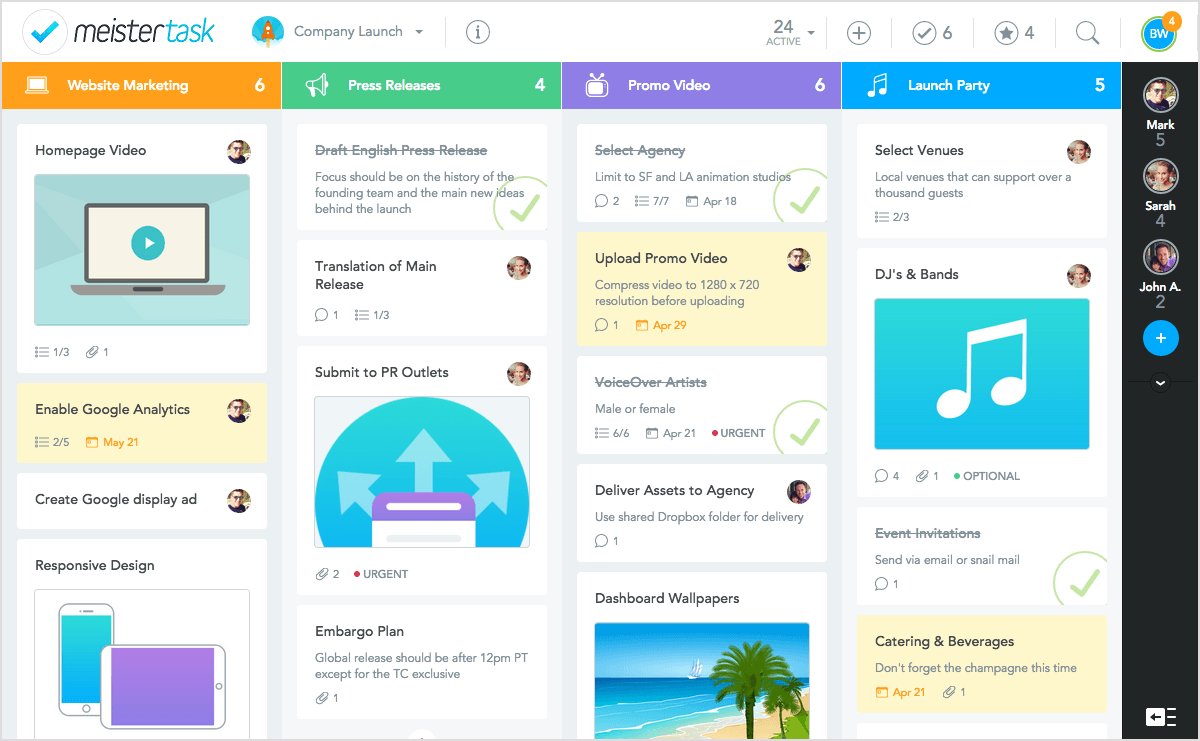The image size is (1200, 741).
Task: Play the Homepage Video thumbnail
Action: pyautogui.click(x=148, y=242)
